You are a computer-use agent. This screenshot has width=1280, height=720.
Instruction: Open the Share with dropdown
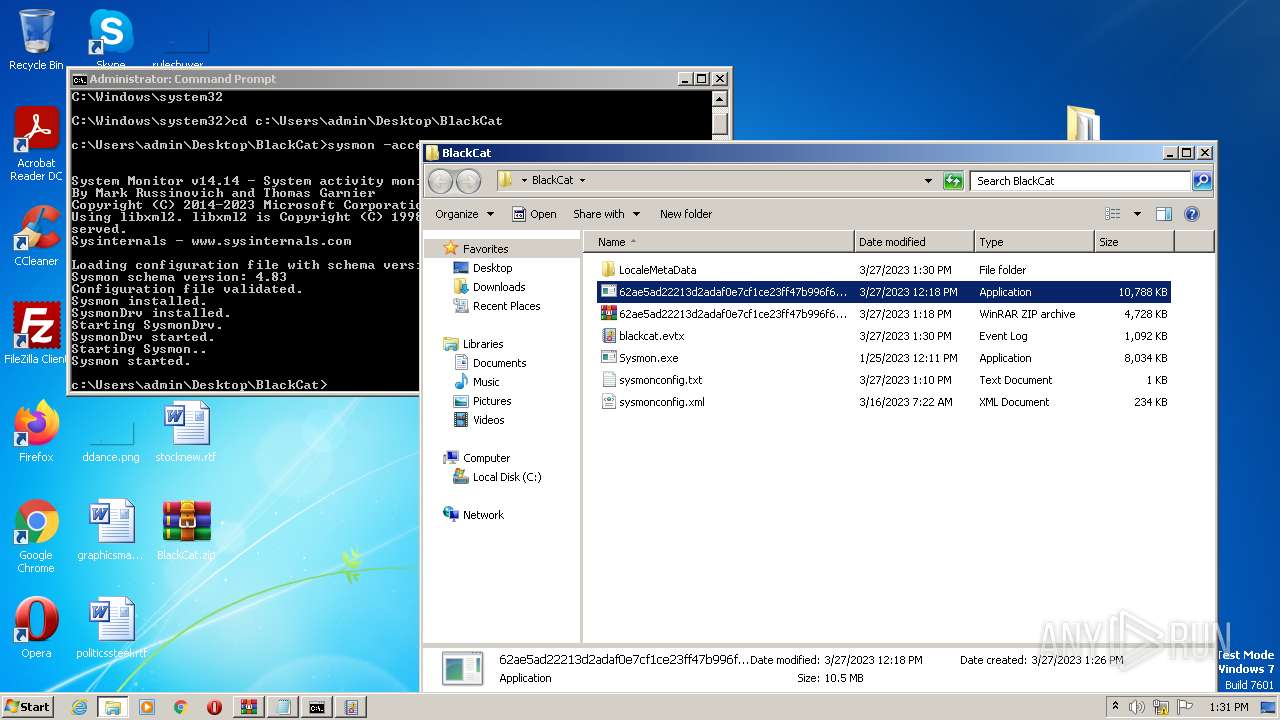click(x=606, y=214)
